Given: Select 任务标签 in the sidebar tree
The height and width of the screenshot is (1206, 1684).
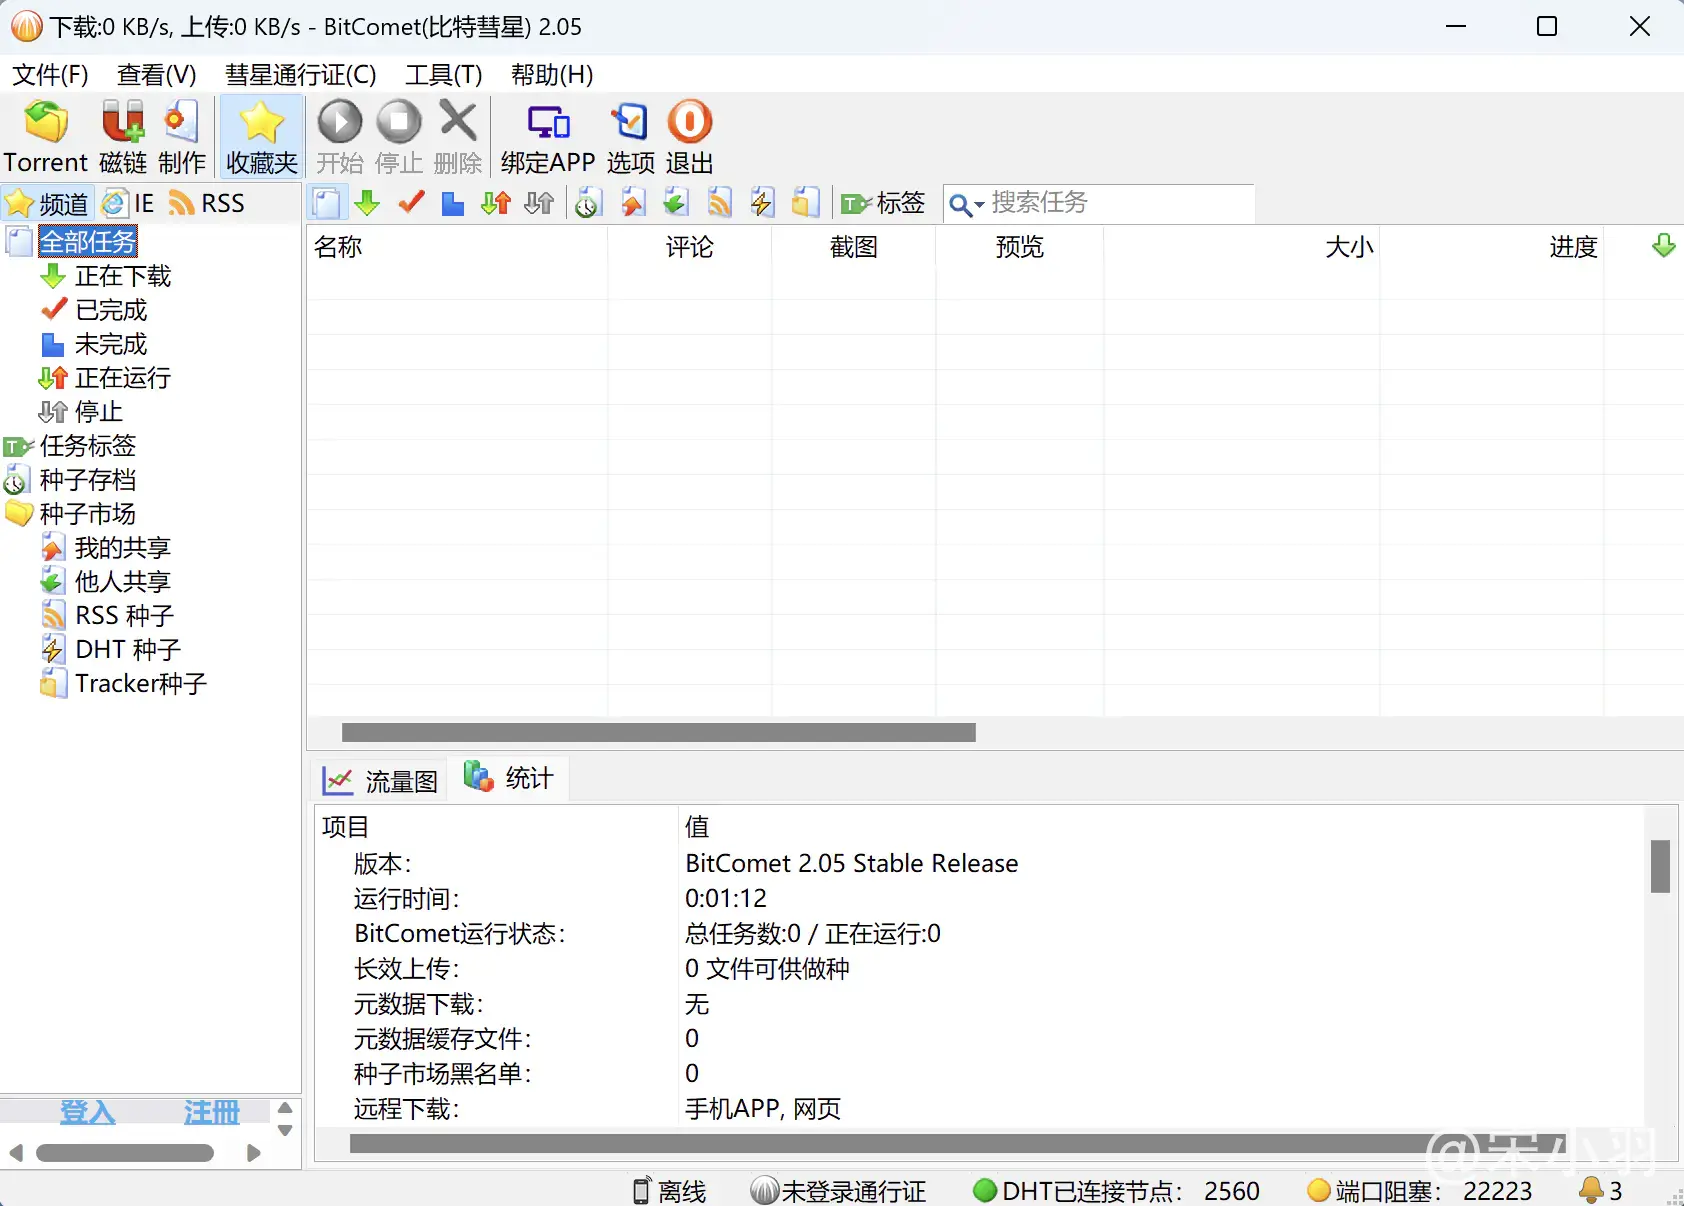Looking at the screenshot, I should pos(87,446).
